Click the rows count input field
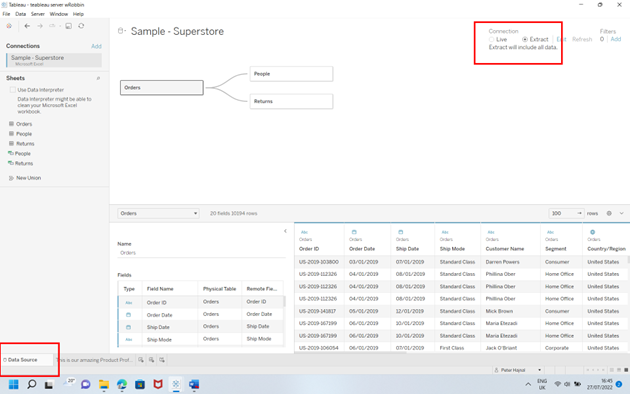This screenshot has height=394, width=630. pyautogui.click(x=562, y=213)
